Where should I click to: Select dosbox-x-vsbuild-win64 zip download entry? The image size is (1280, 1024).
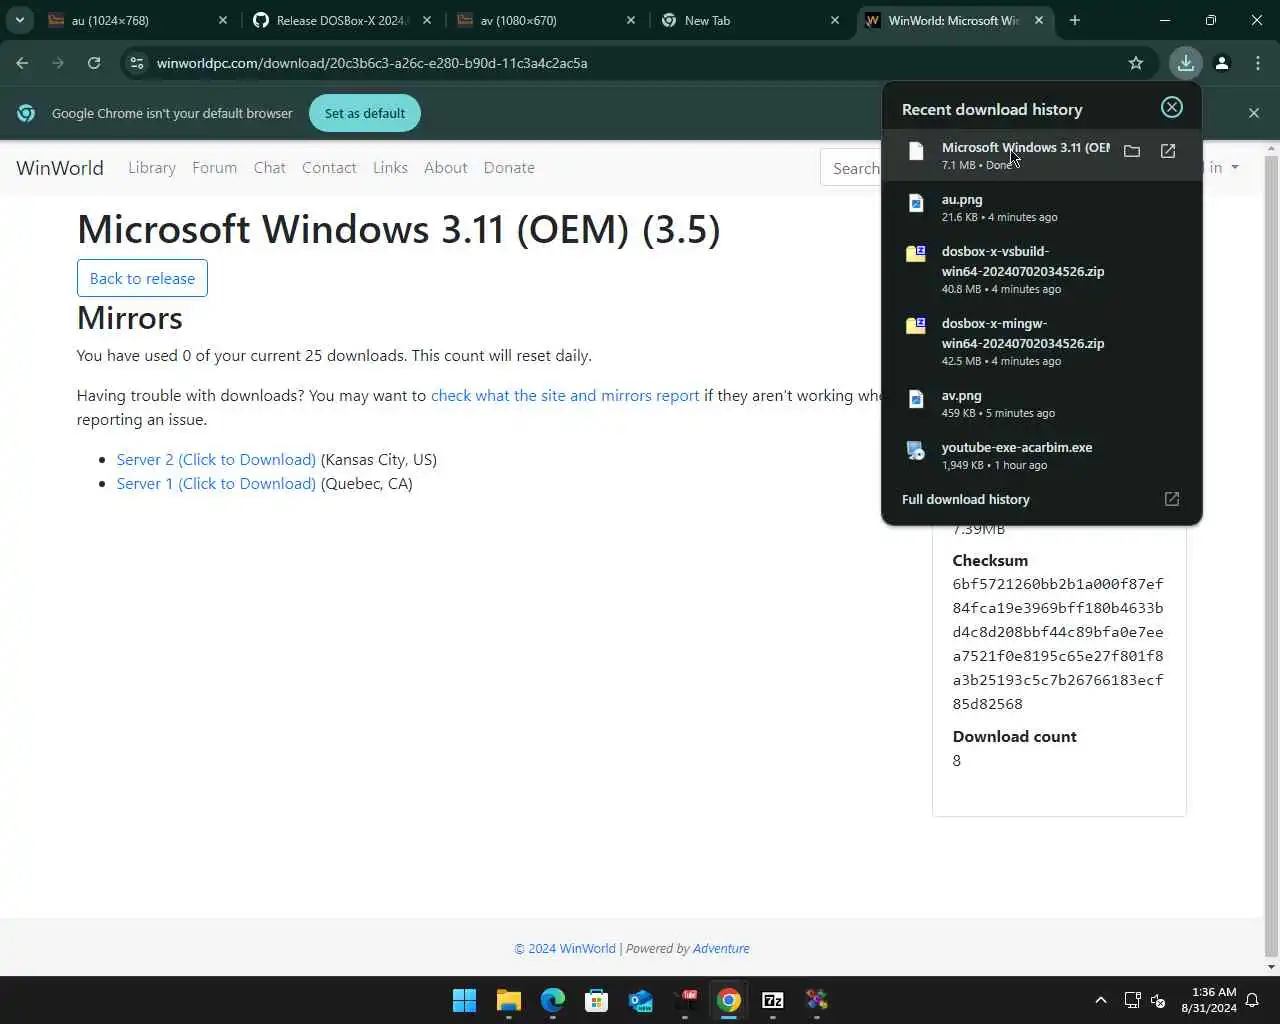pos(1041,269)
